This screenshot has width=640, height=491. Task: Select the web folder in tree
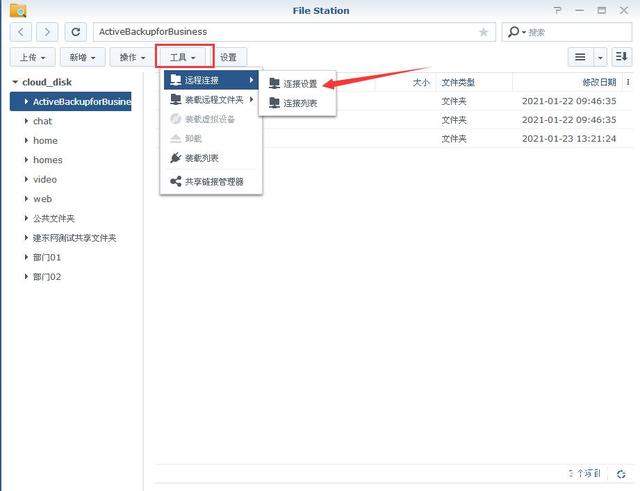pos(42,199)
